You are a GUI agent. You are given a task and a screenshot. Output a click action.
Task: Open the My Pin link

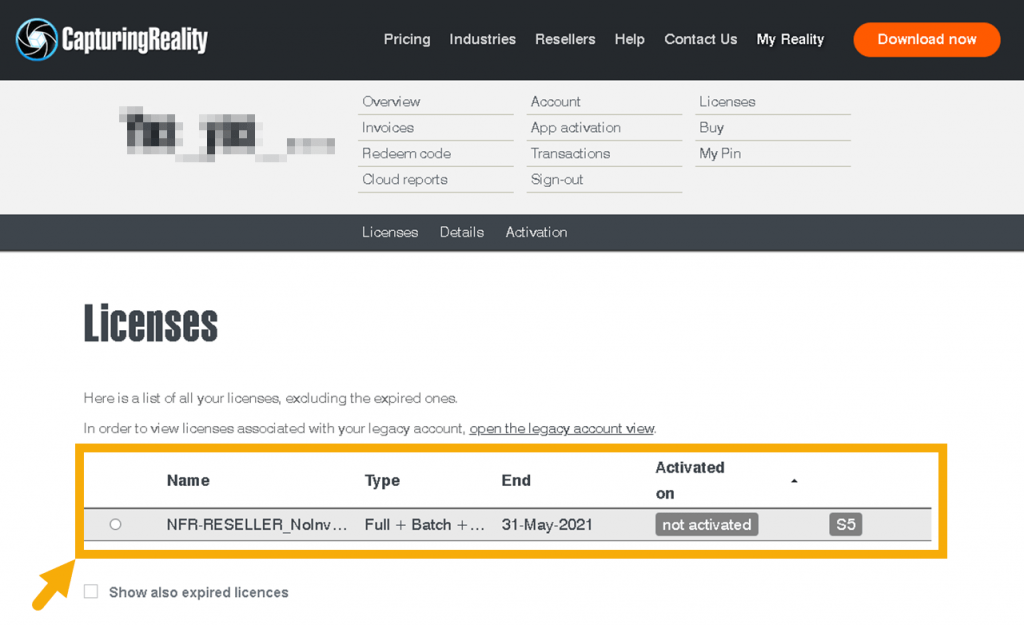pos(720,153)
